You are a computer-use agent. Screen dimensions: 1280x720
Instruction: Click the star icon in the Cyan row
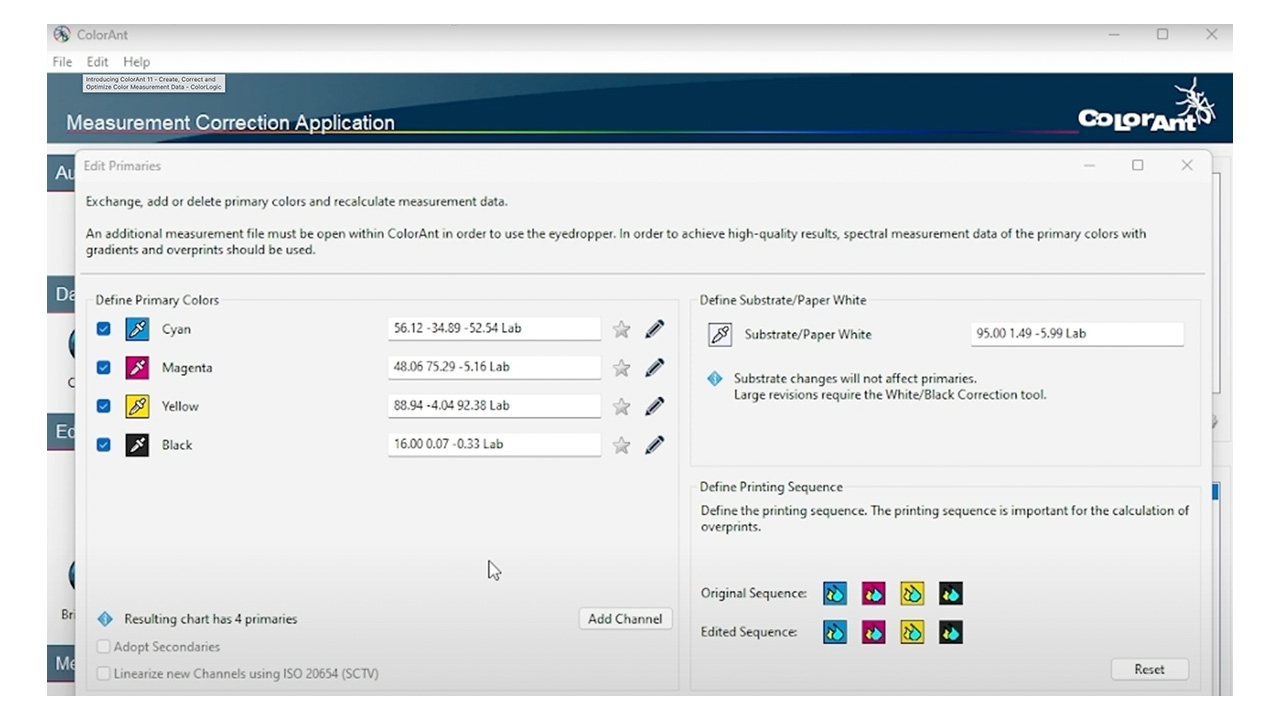pos(622,329)
